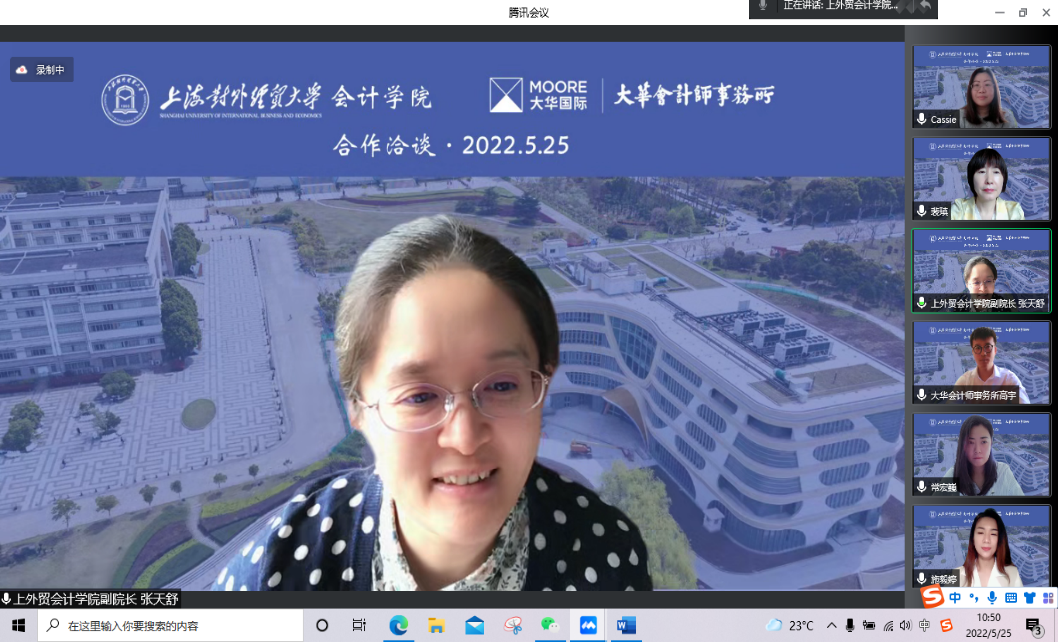Image resolution: width=1058 pixels, height=642 pixels.
Task: Open Windows Start menu
Action: (x=18, y=625)
